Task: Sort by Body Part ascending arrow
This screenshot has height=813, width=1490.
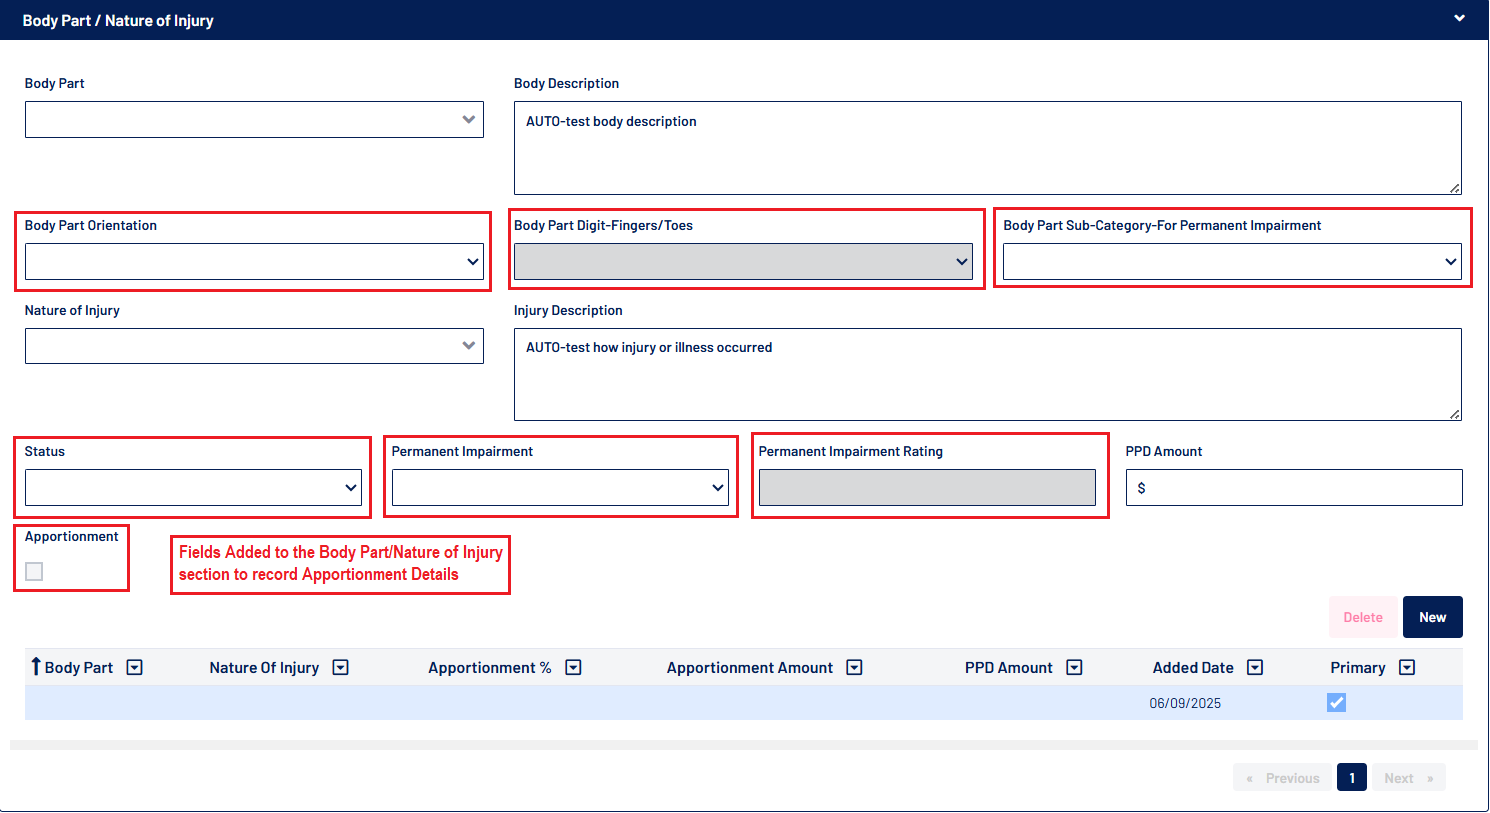Action: 36,667
